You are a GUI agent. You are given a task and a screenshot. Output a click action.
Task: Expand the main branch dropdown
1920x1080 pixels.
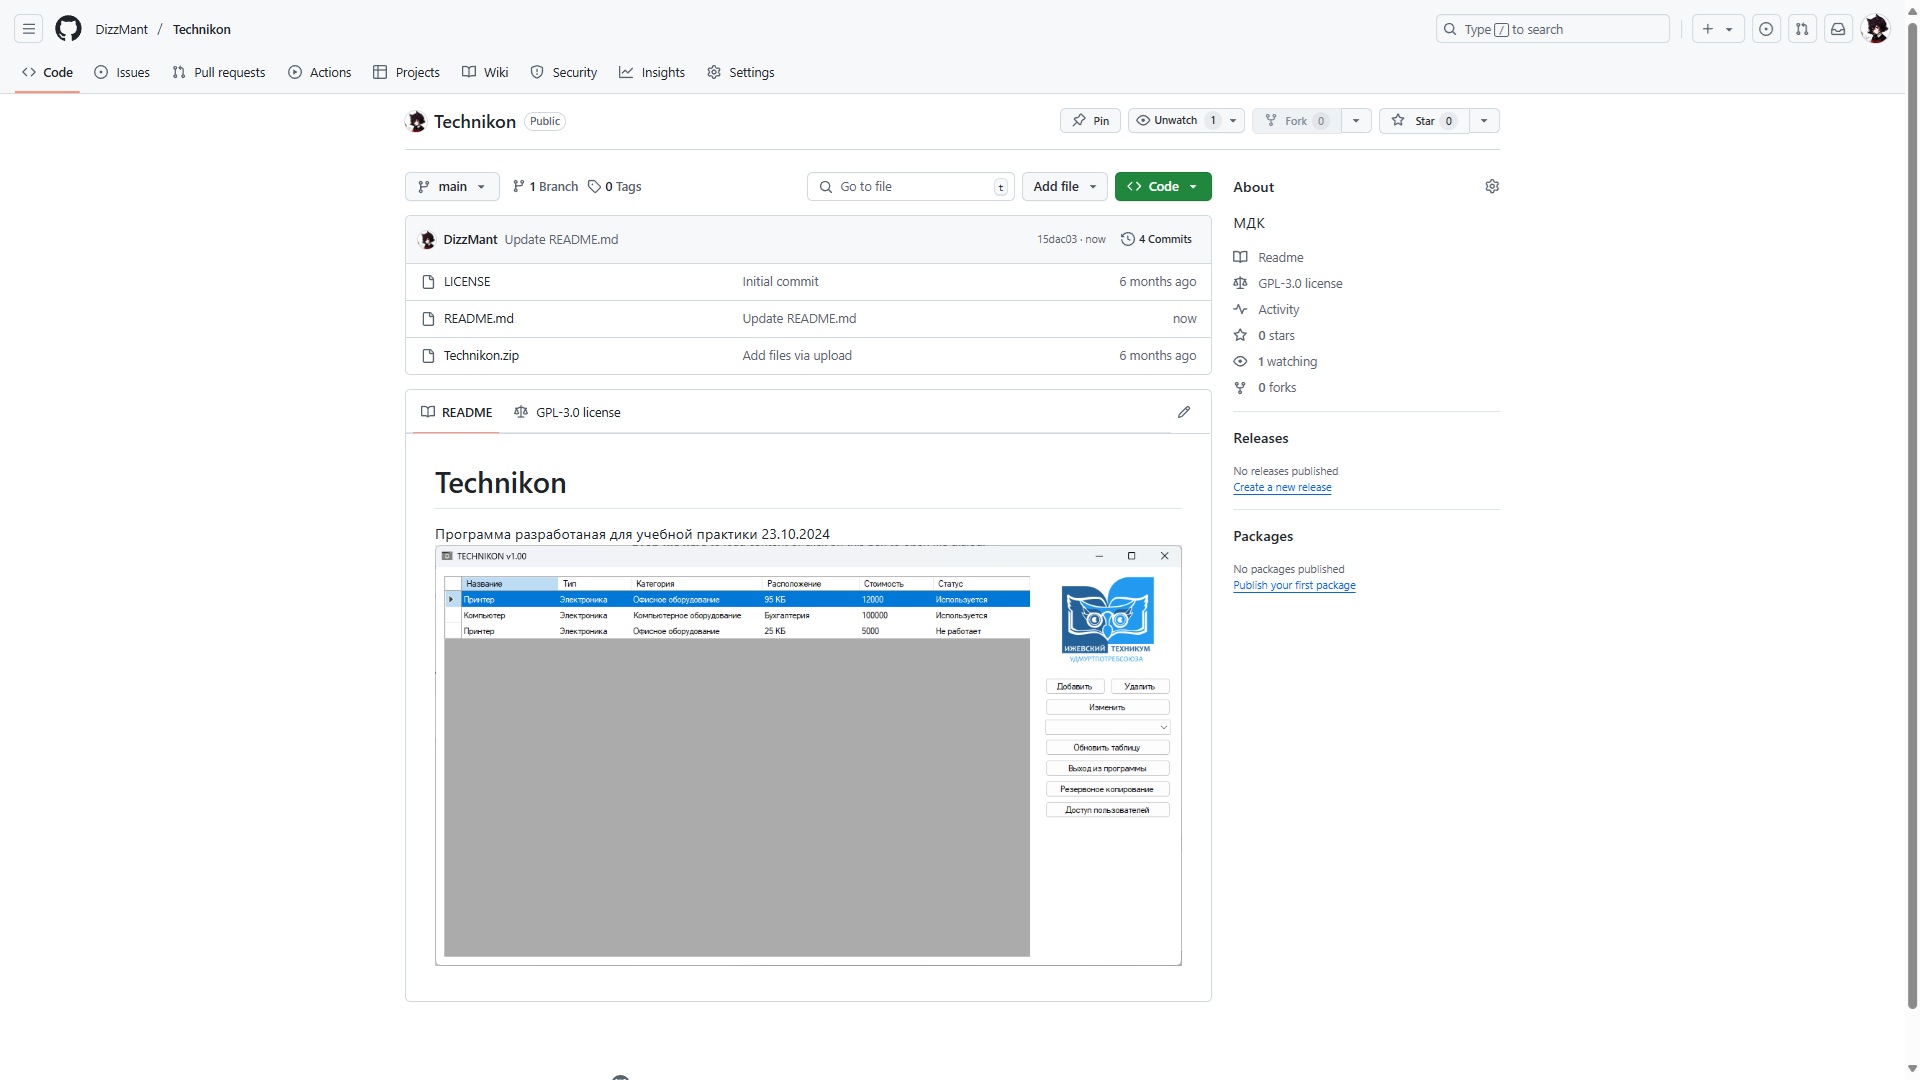(x=452, y=187)
